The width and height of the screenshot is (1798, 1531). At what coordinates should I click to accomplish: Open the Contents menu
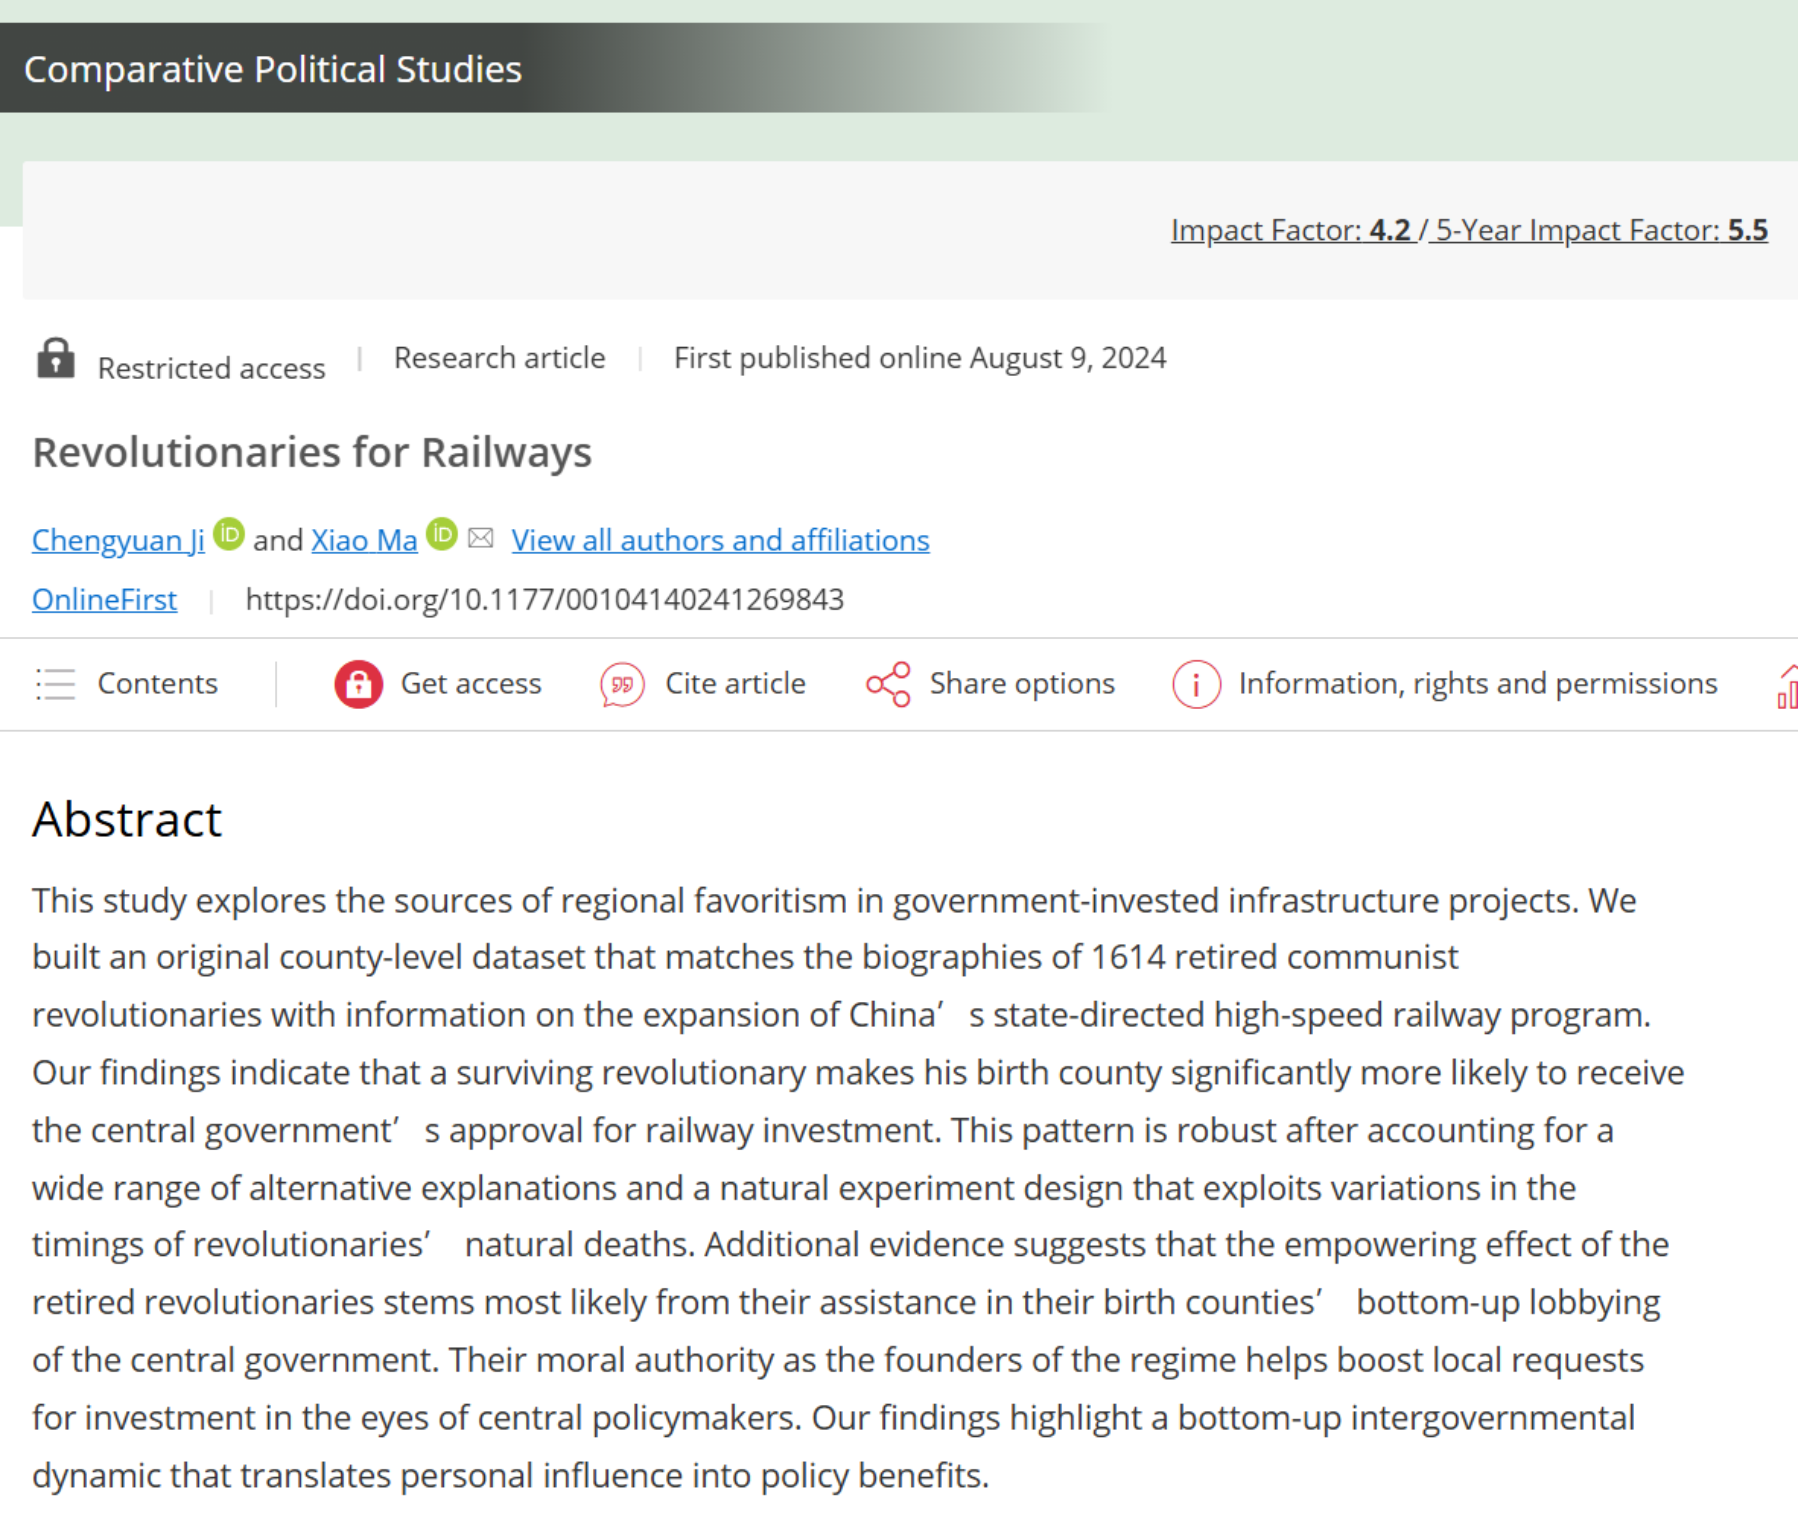pyautogui.click(x=157, y=684)
